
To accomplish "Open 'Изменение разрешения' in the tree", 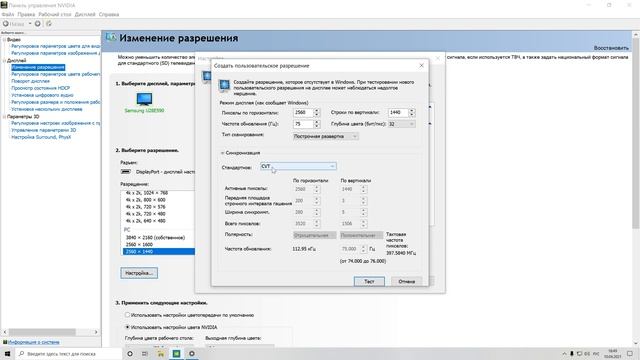I will coord(38,67).
